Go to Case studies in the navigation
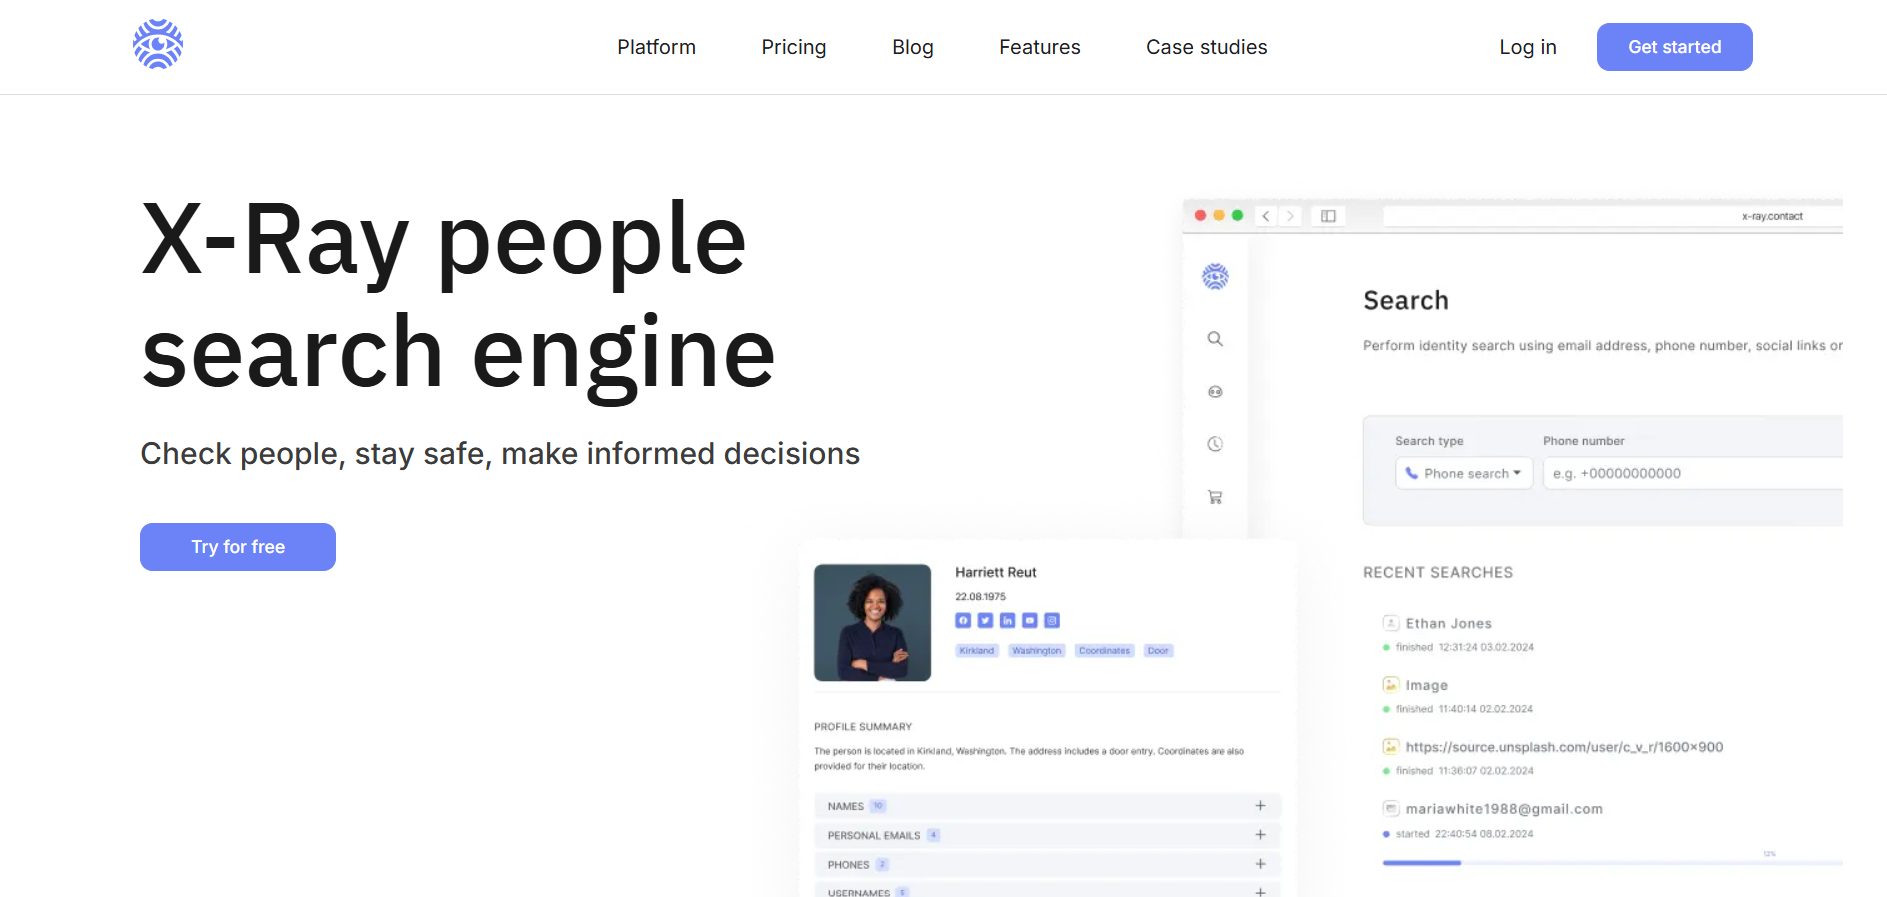Screen dimensions: 1887x897 (x=1206, y=47)
